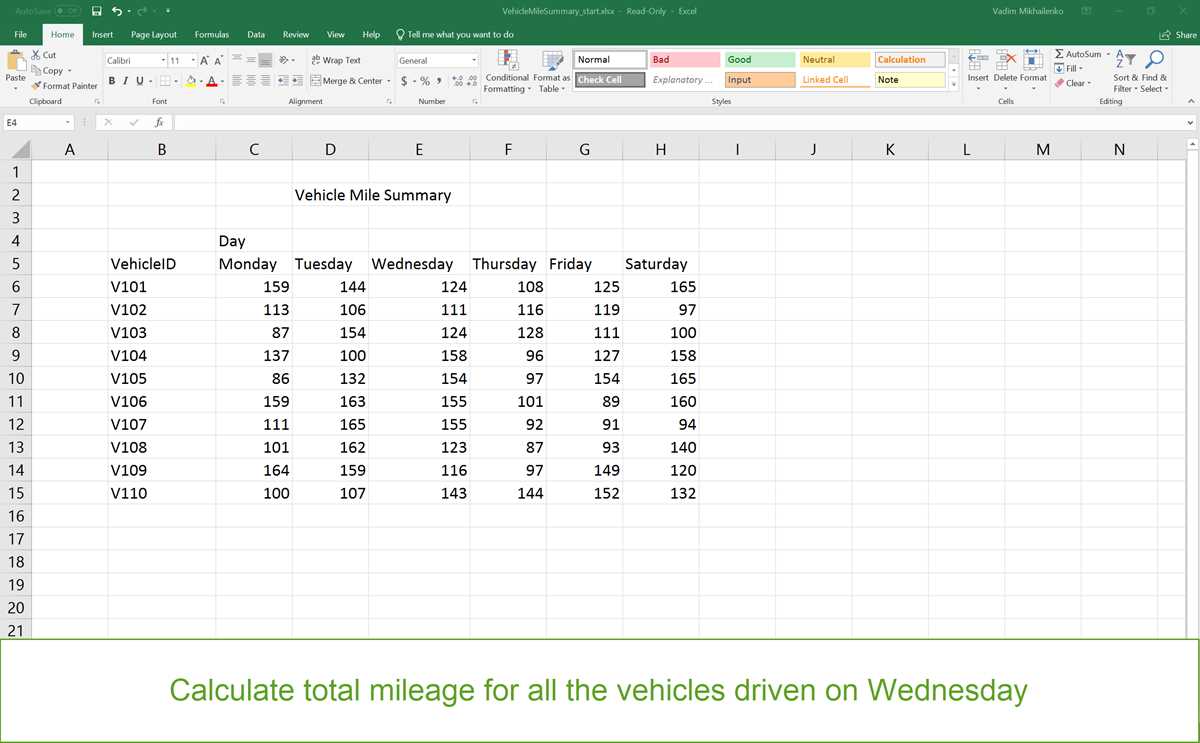Toggle AutoSave switch

69,11
